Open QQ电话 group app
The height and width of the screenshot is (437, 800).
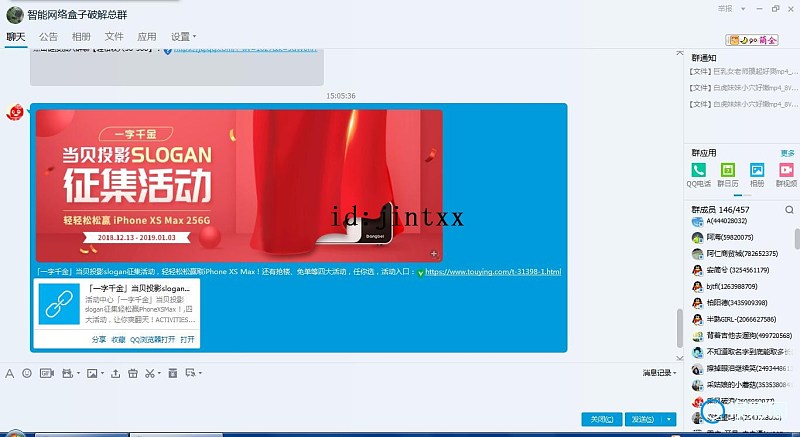tap(698, 175)
